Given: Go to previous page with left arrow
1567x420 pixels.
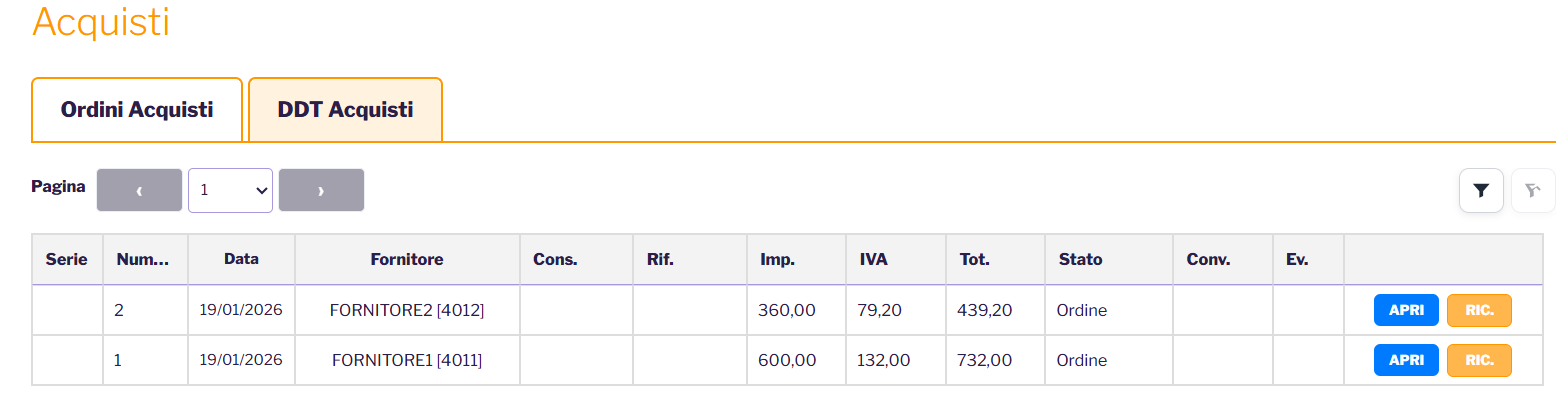Looking at the screenshot, I should point(139,190).
